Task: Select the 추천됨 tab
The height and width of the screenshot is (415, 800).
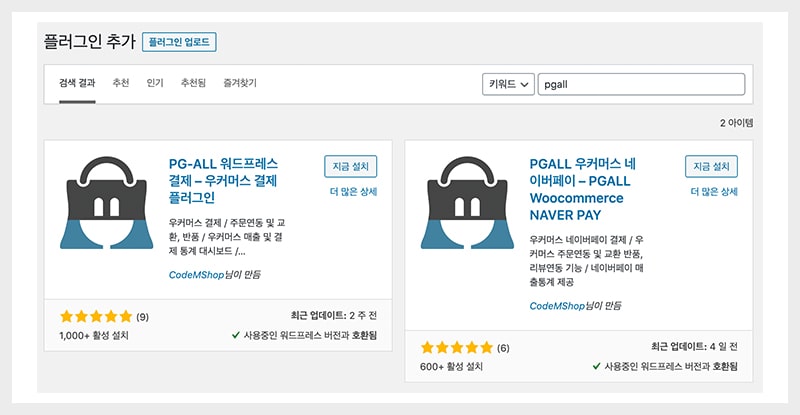Action: [x=193, y=84]
